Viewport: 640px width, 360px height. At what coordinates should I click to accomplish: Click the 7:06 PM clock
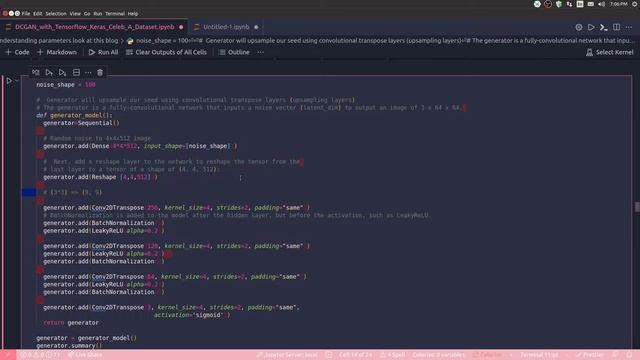[619, 4]
